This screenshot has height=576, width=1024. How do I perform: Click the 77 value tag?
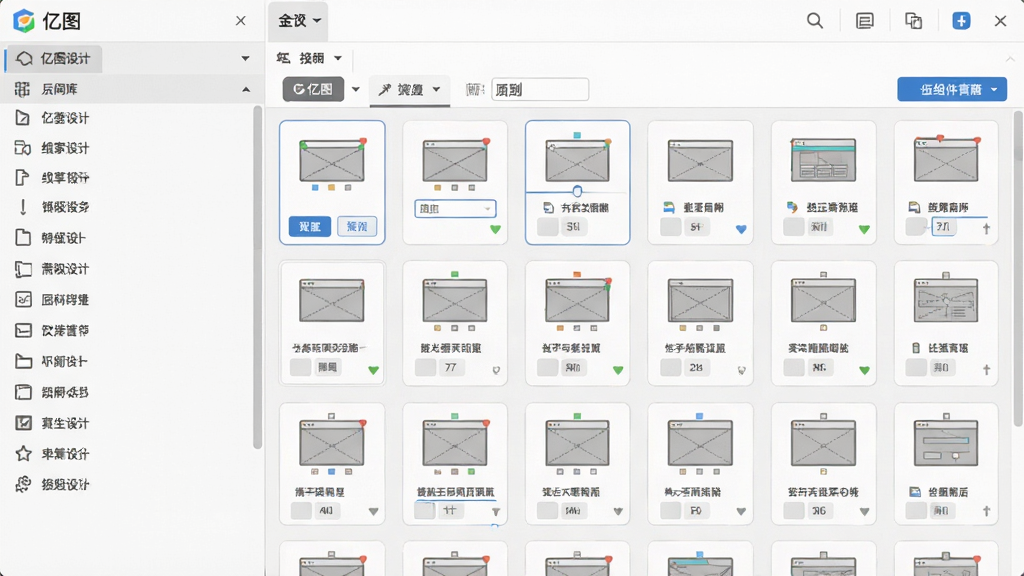(451, 368)
